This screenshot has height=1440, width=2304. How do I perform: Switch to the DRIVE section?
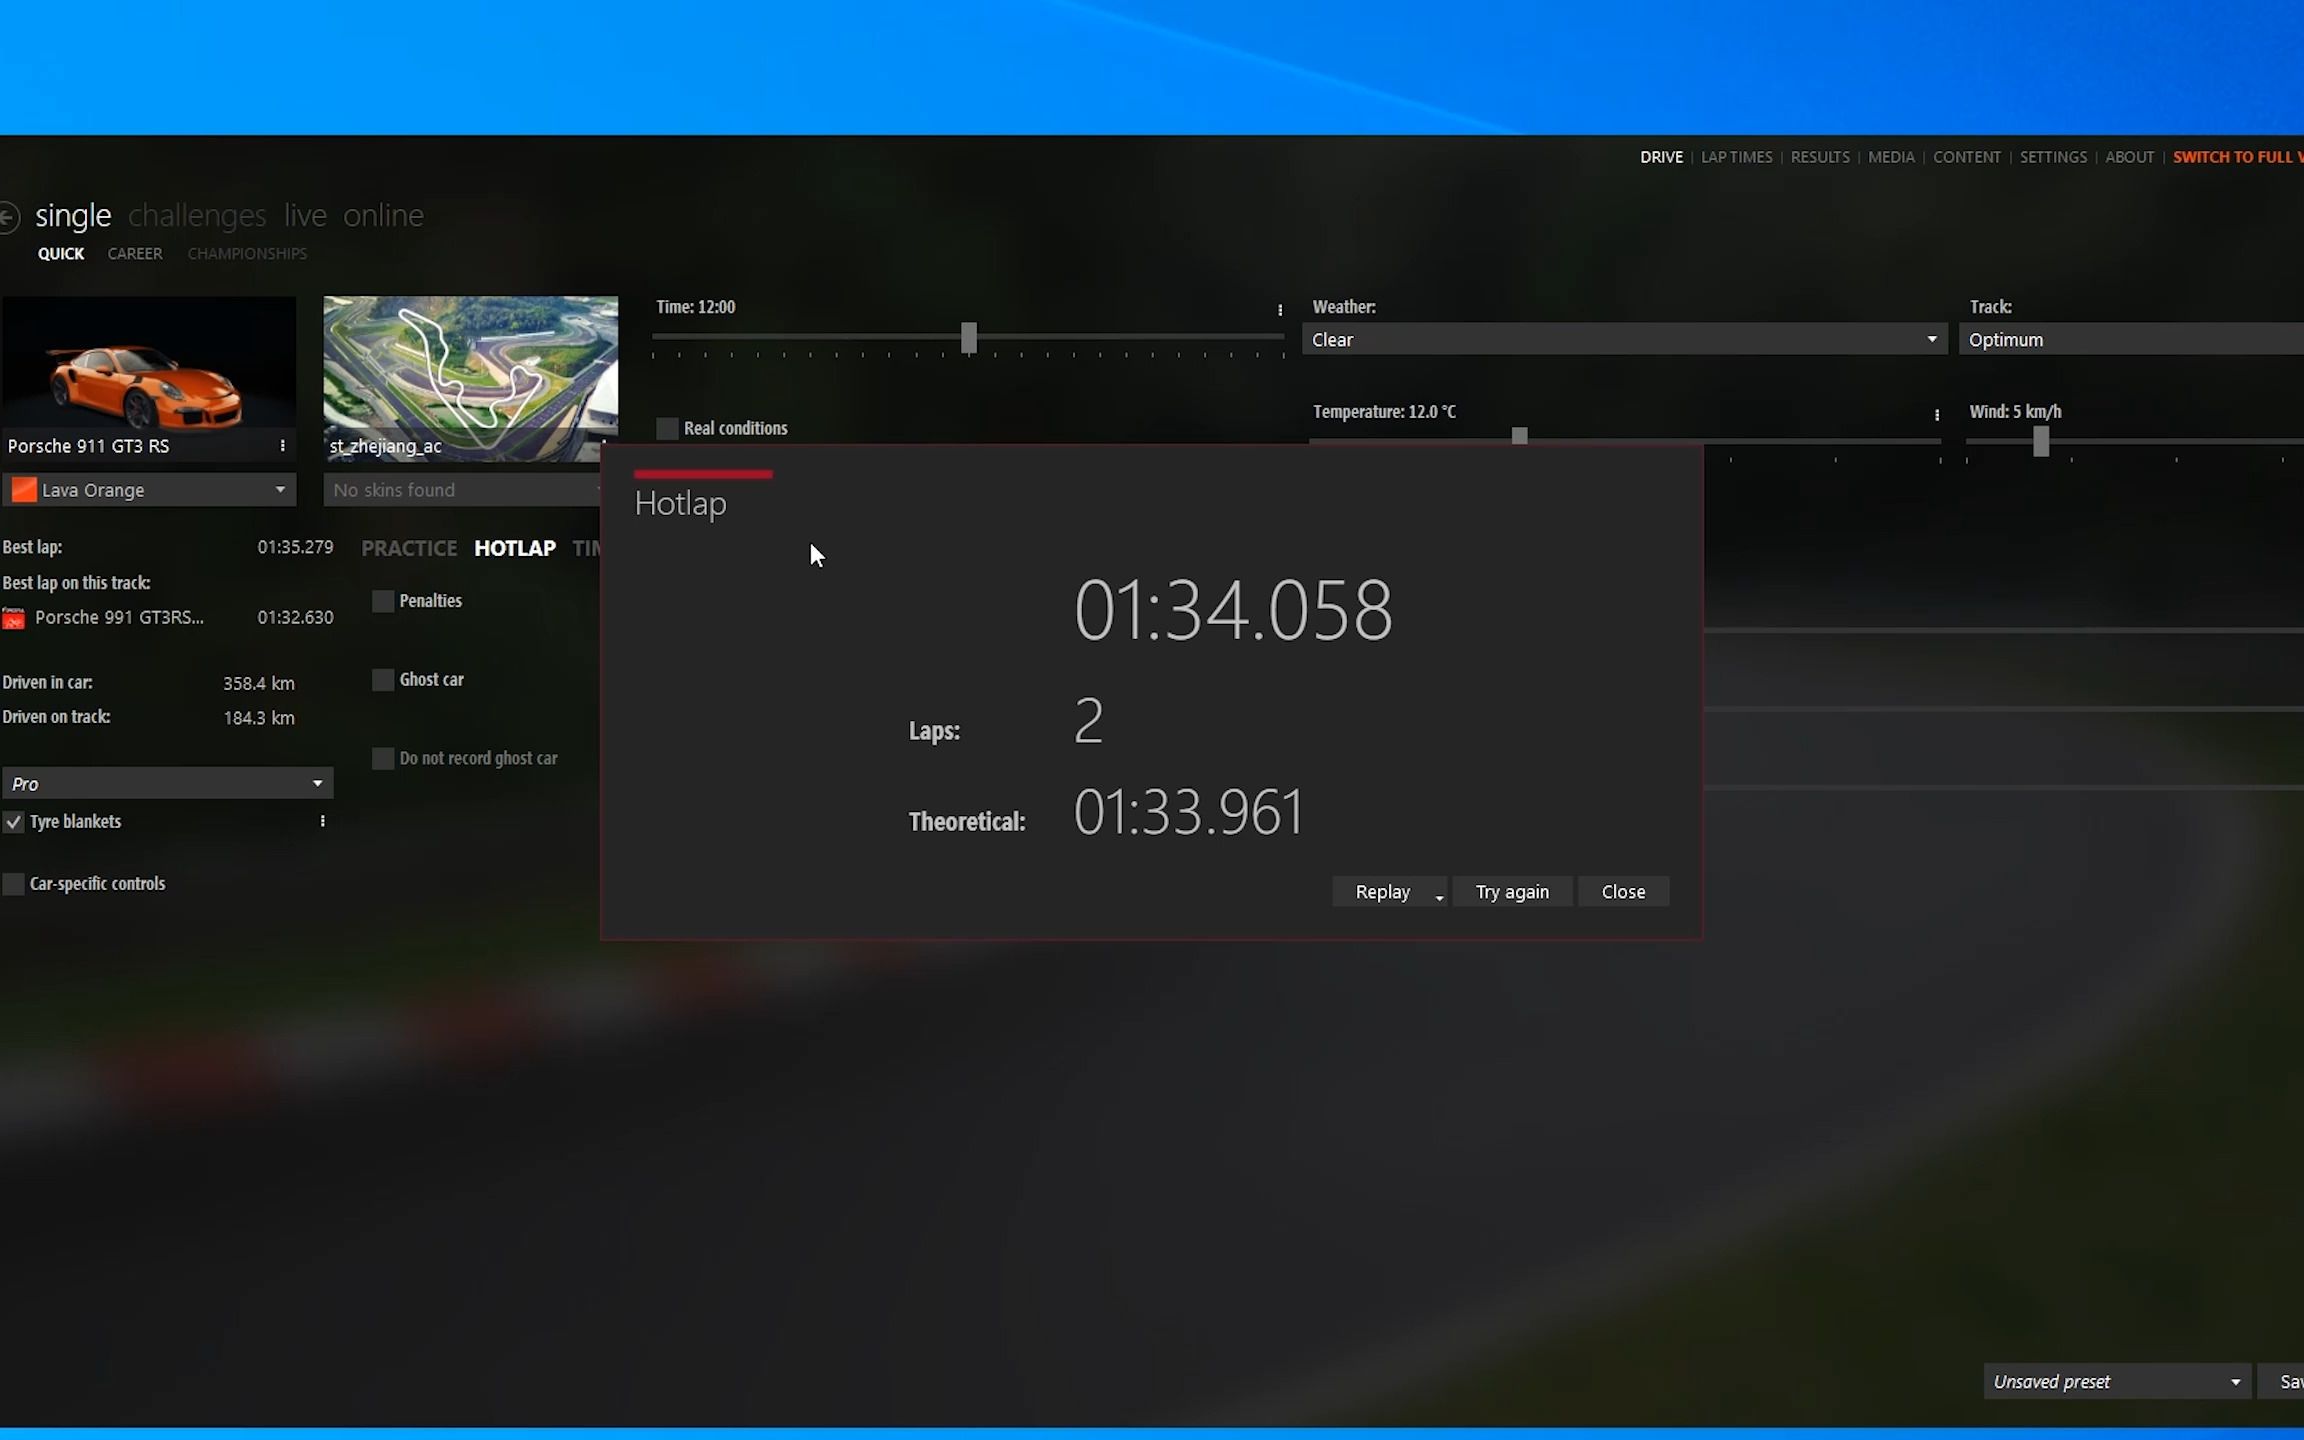pyautogui.click(x=1661, y=157)
